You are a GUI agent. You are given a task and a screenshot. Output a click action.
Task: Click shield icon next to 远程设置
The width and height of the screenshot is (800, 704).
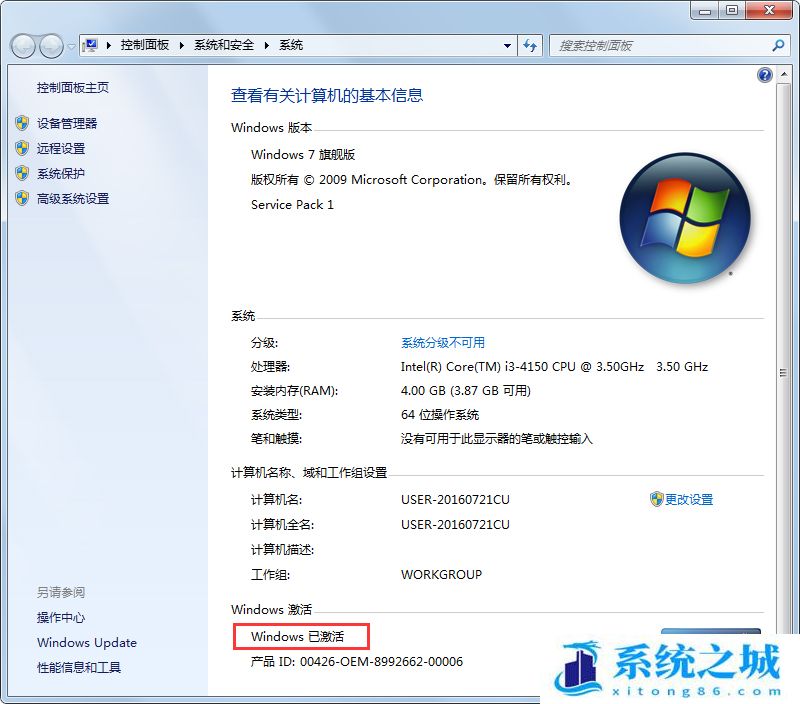21,148
